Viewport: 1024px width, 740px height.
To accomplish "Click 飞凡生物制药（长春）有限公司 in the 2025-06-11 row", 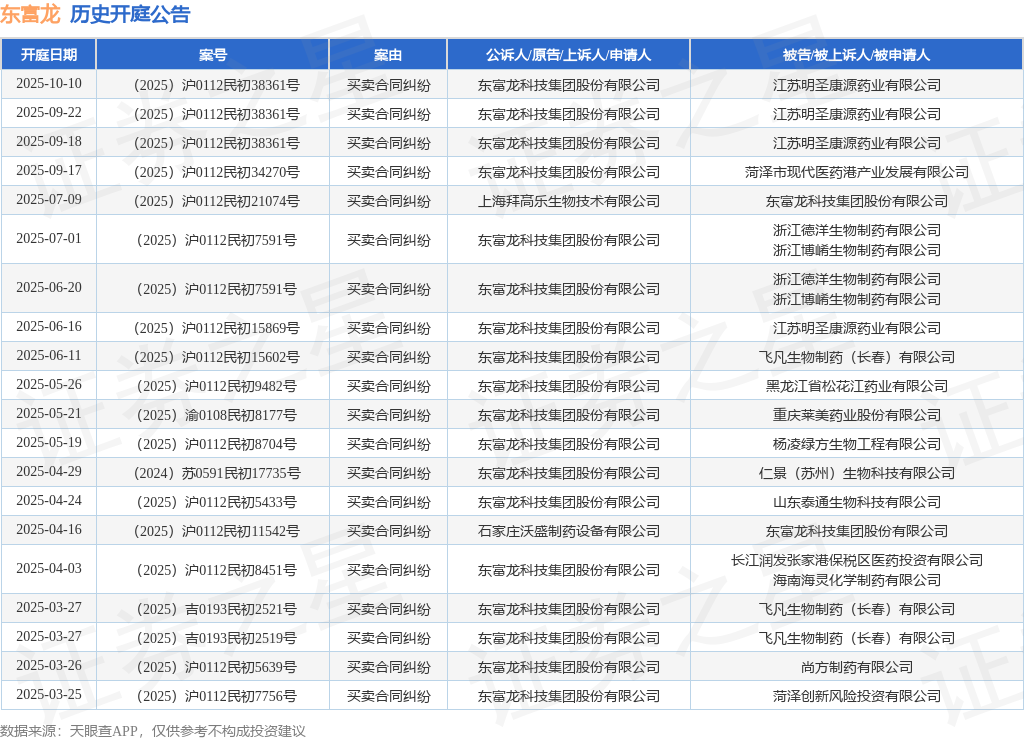I will [x=856, y=357].
